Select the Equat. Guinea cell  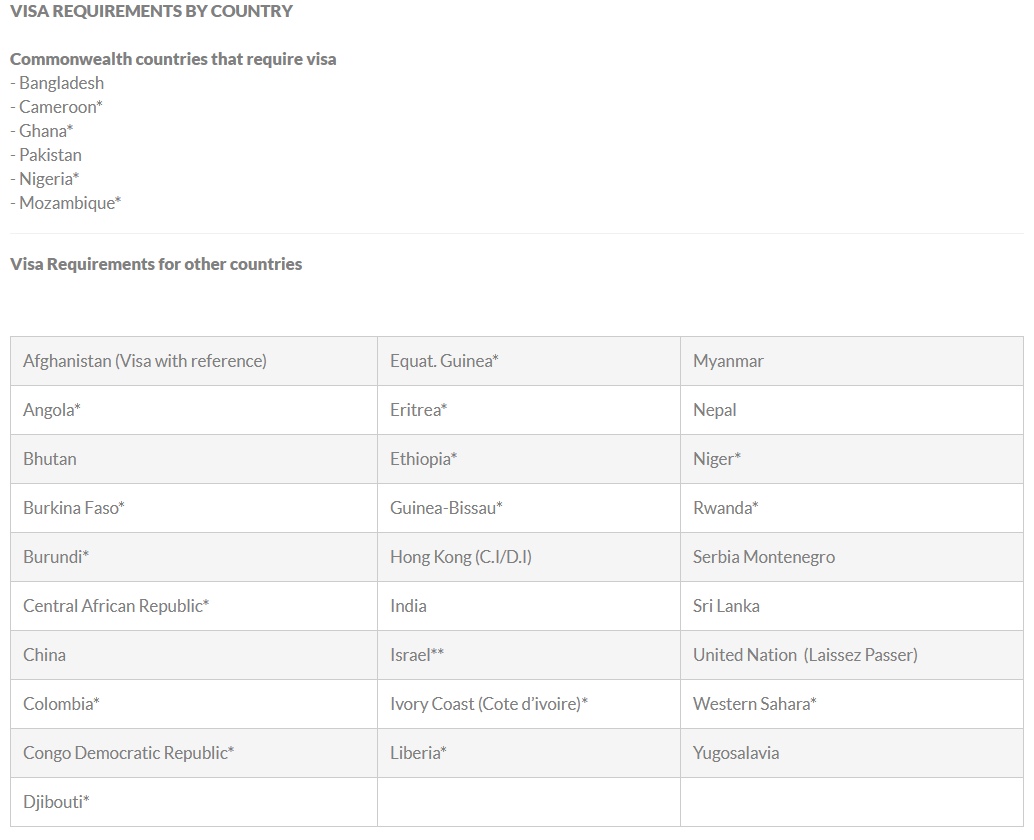click(x=444, y=361)
